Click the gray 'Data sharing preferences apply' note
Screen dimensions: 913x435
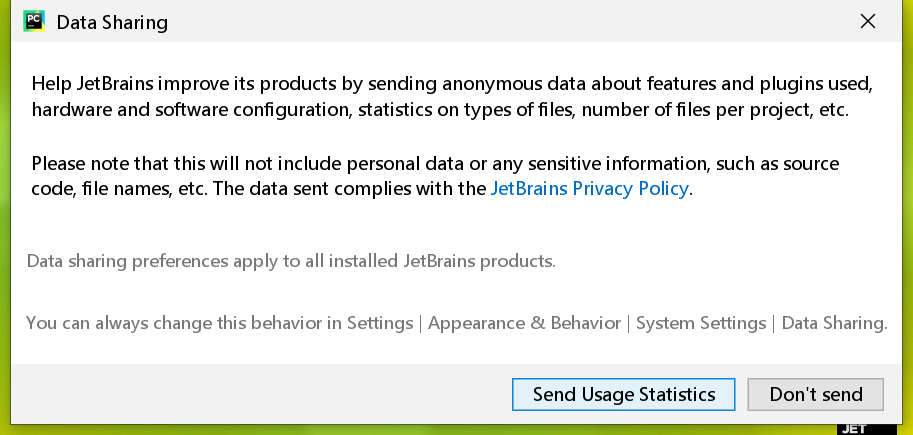290,262
